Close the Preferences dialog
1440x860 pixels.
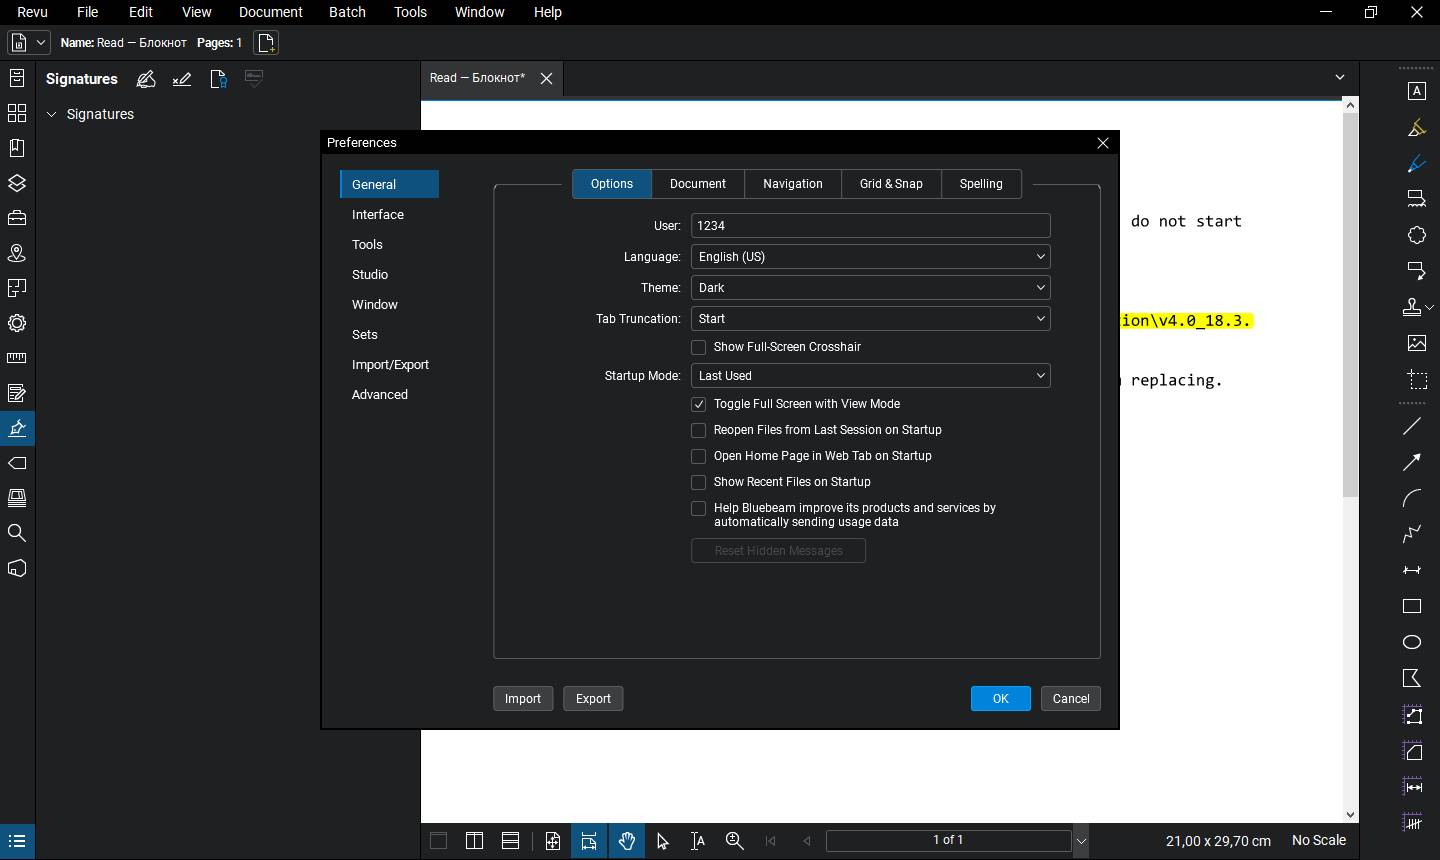pos(1103,143)
